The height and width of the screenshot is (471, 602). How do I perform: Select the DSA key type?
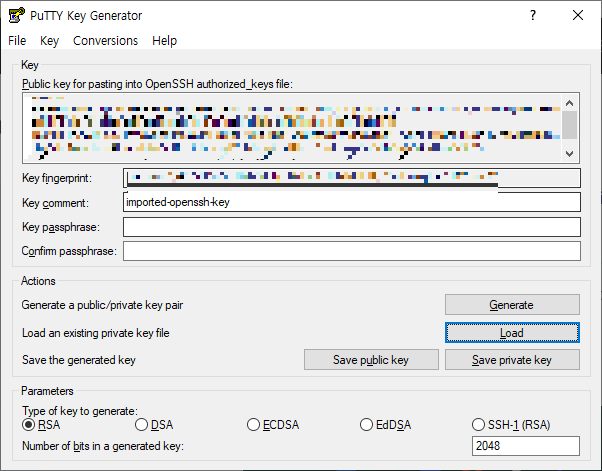coord(154,425)
